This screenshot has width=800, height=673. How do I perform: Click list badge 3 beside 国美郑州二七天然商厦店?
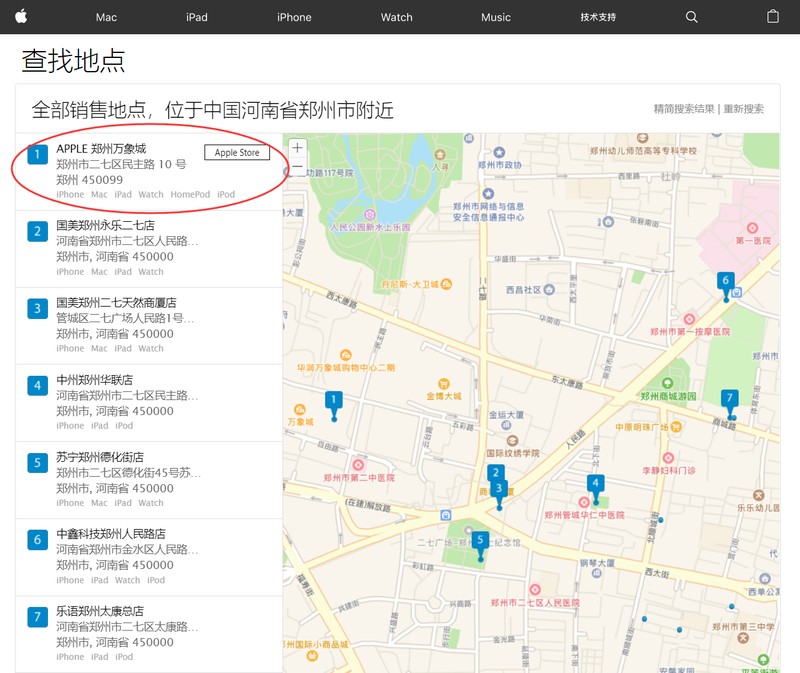click(37, 308)
